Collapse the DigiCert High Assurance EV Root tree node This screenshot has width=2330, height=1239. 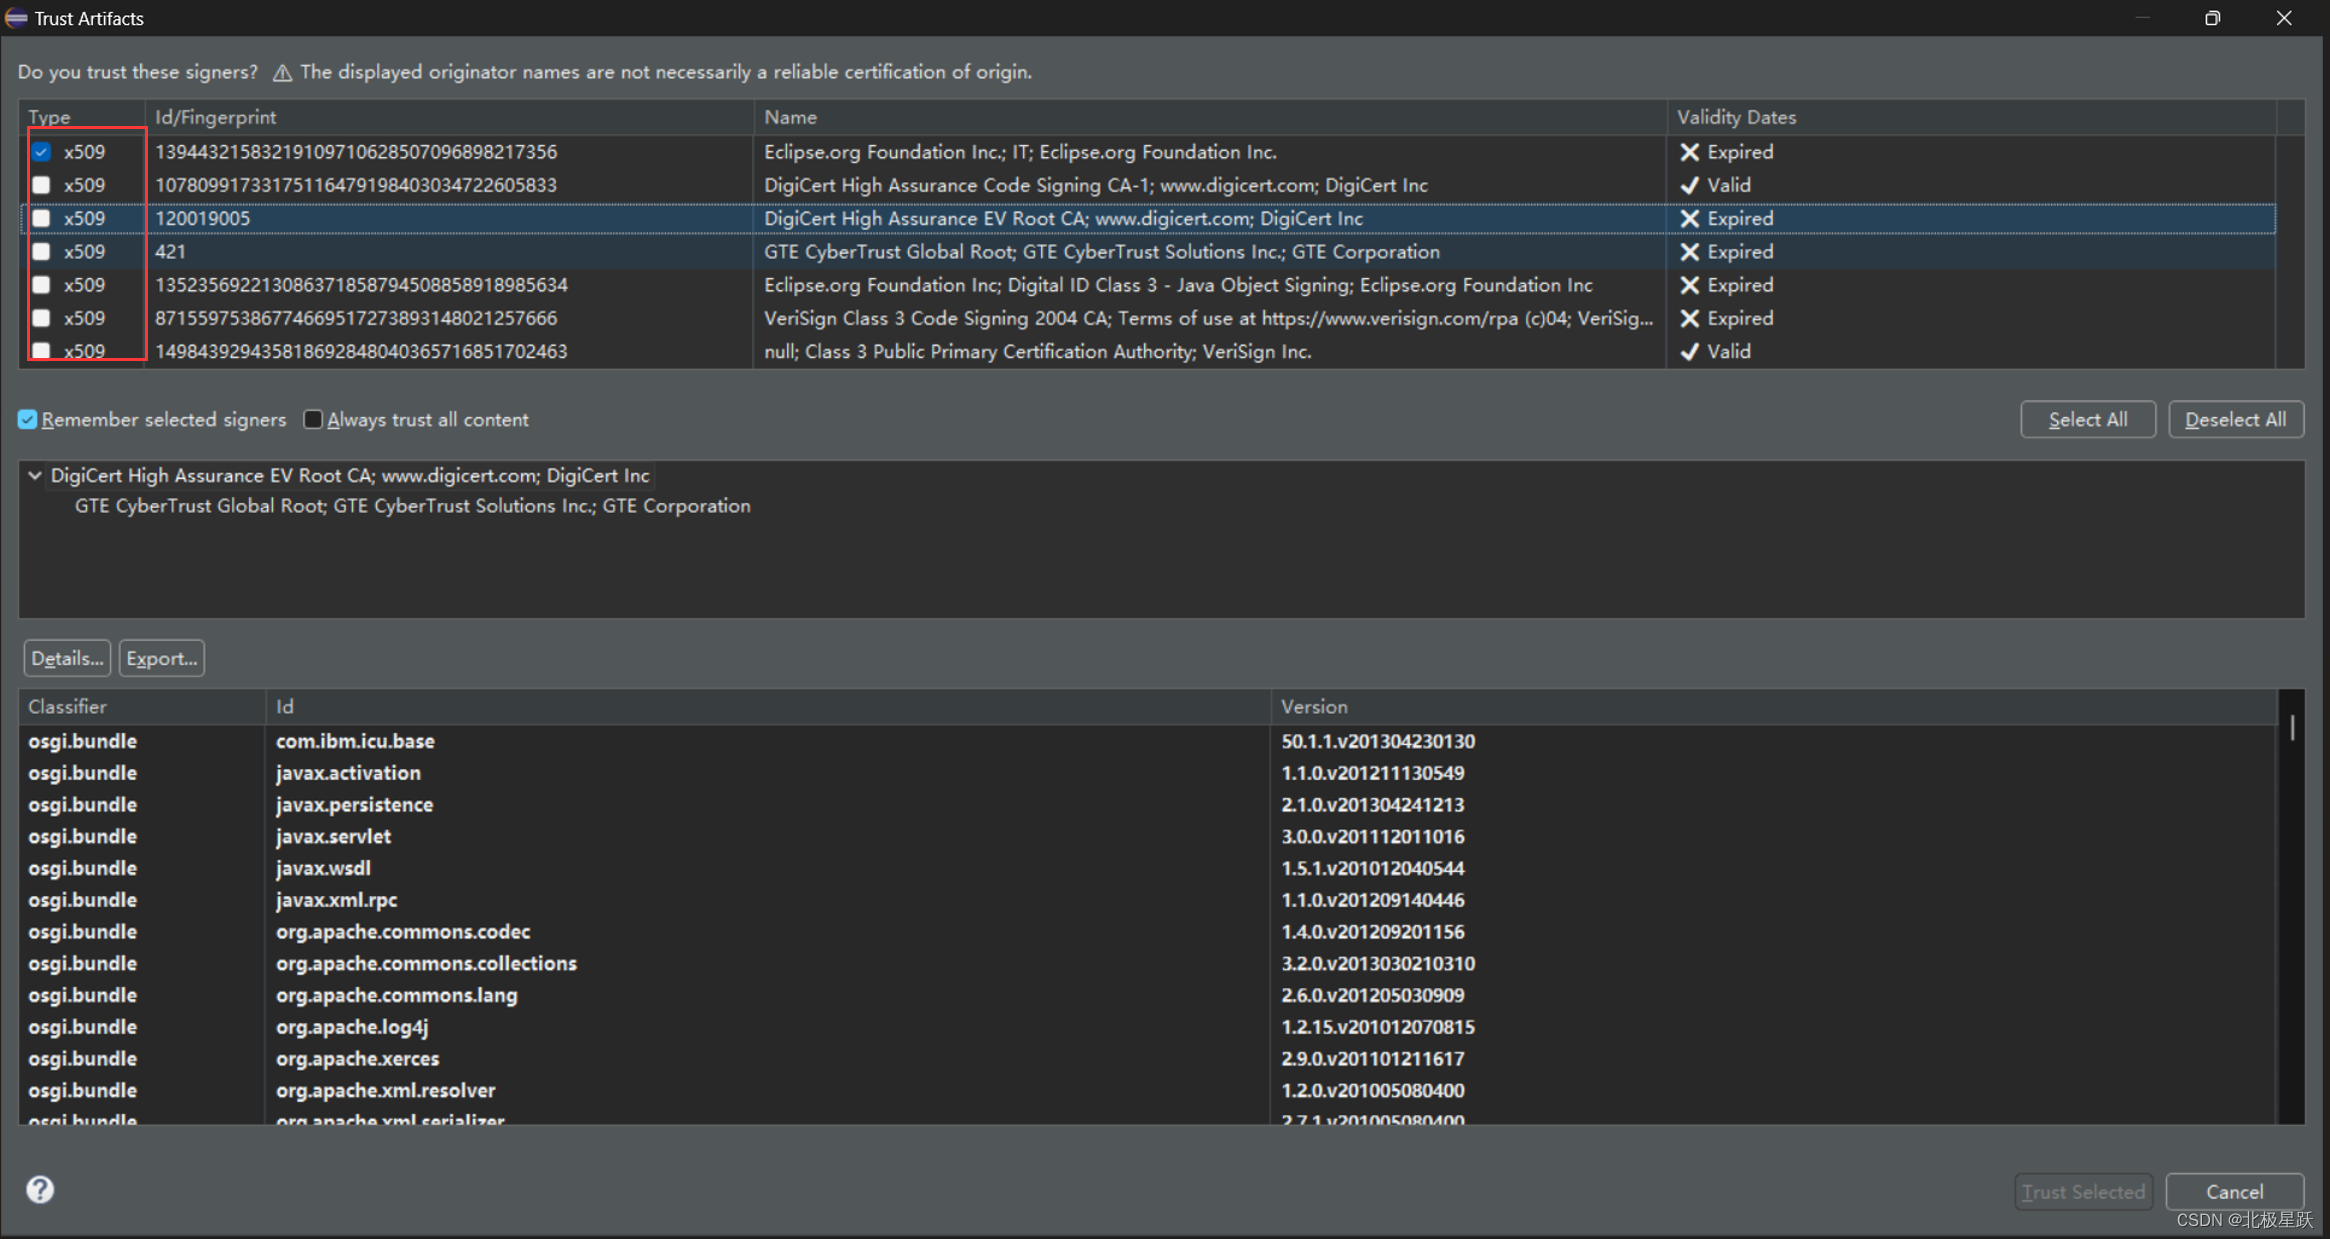click(35, 476)
